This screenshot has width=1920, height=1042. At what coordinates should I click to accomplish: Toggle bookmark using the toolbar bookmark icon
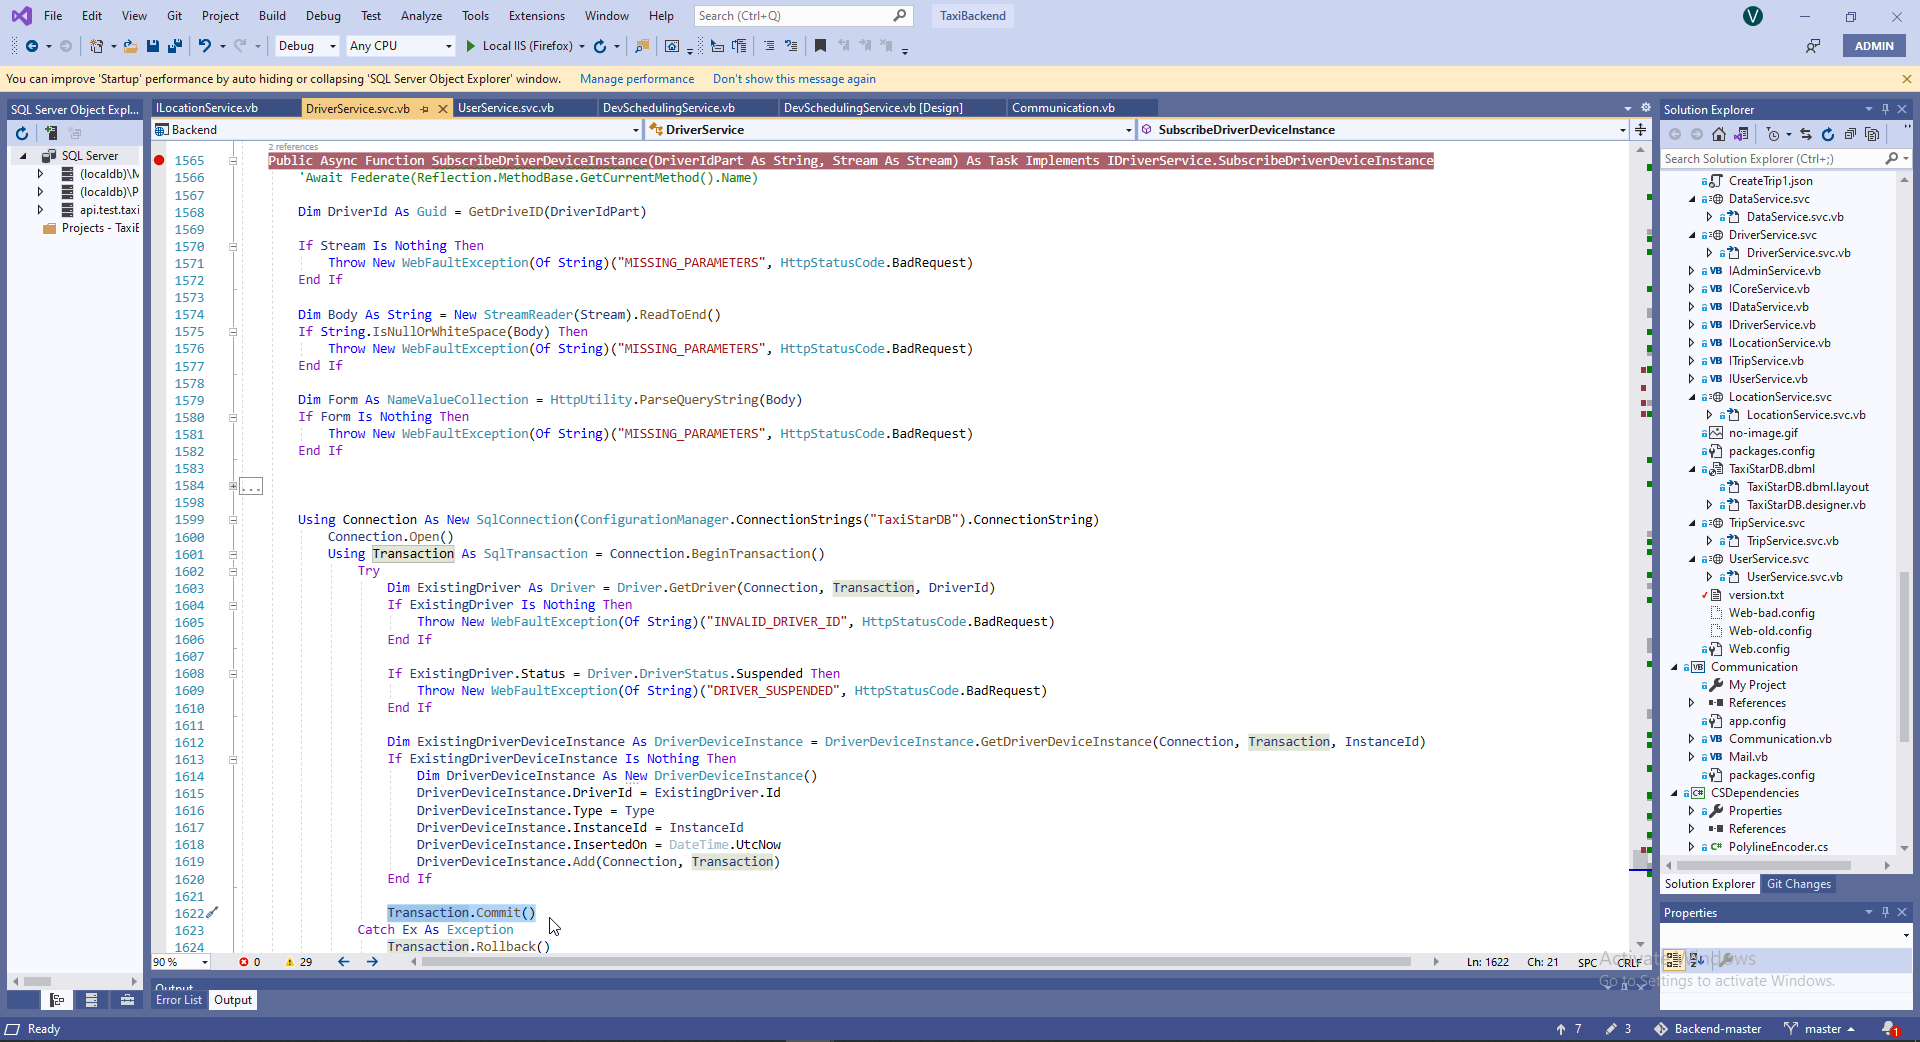coord(820,46)
